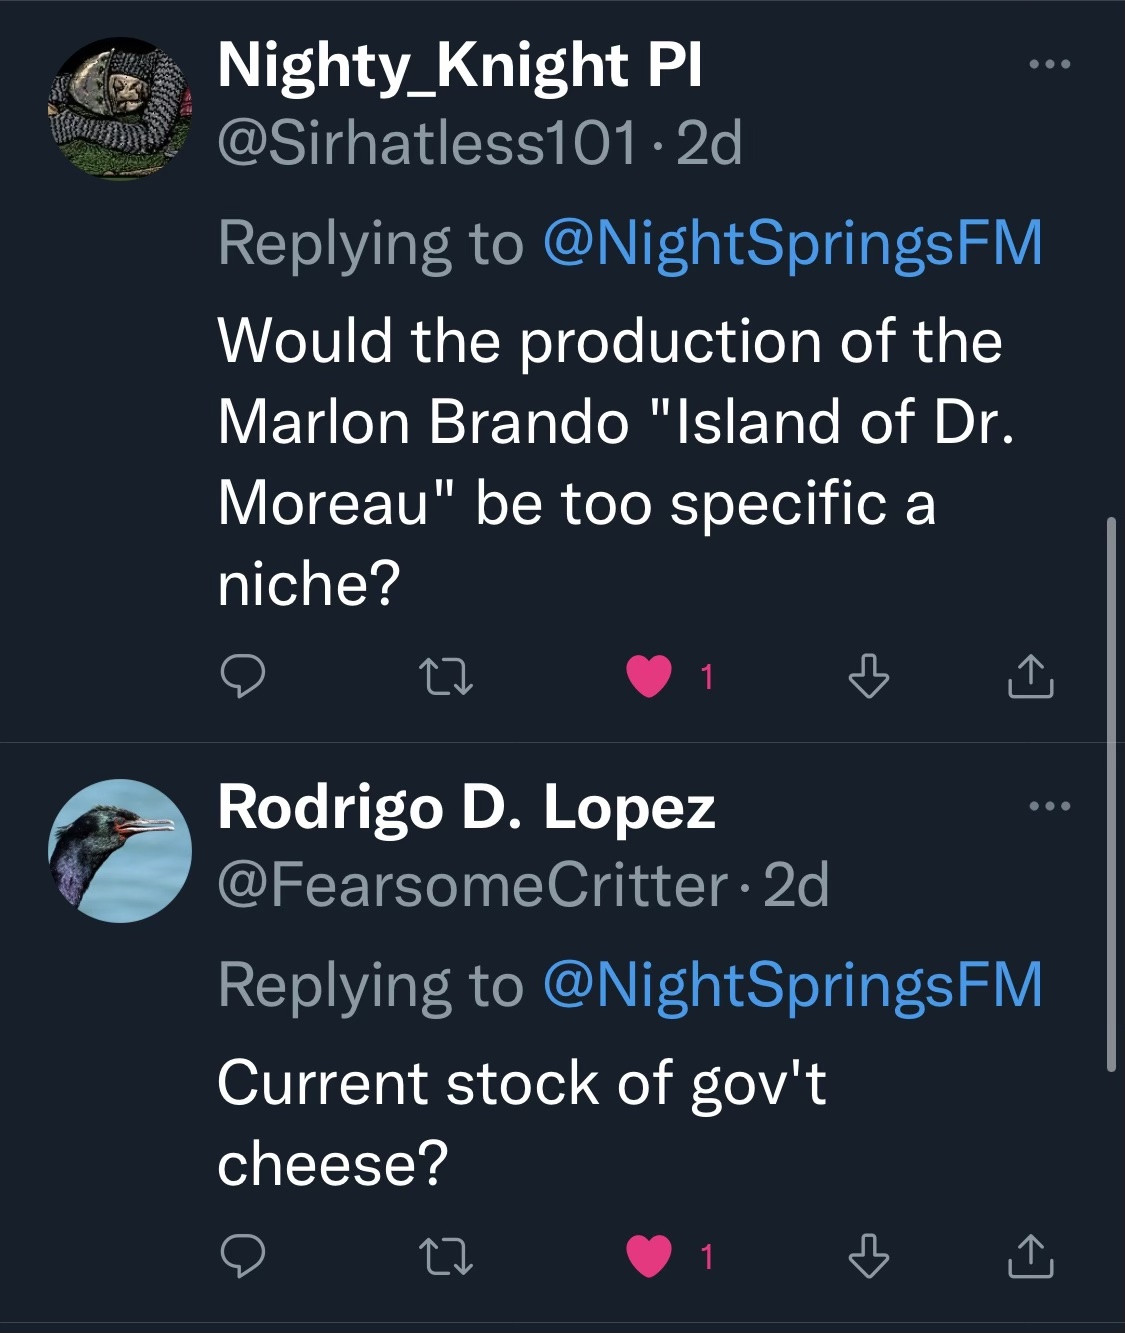
Task: Unlike Nighty_Knight PI's tweet
Action: (649, 677)
